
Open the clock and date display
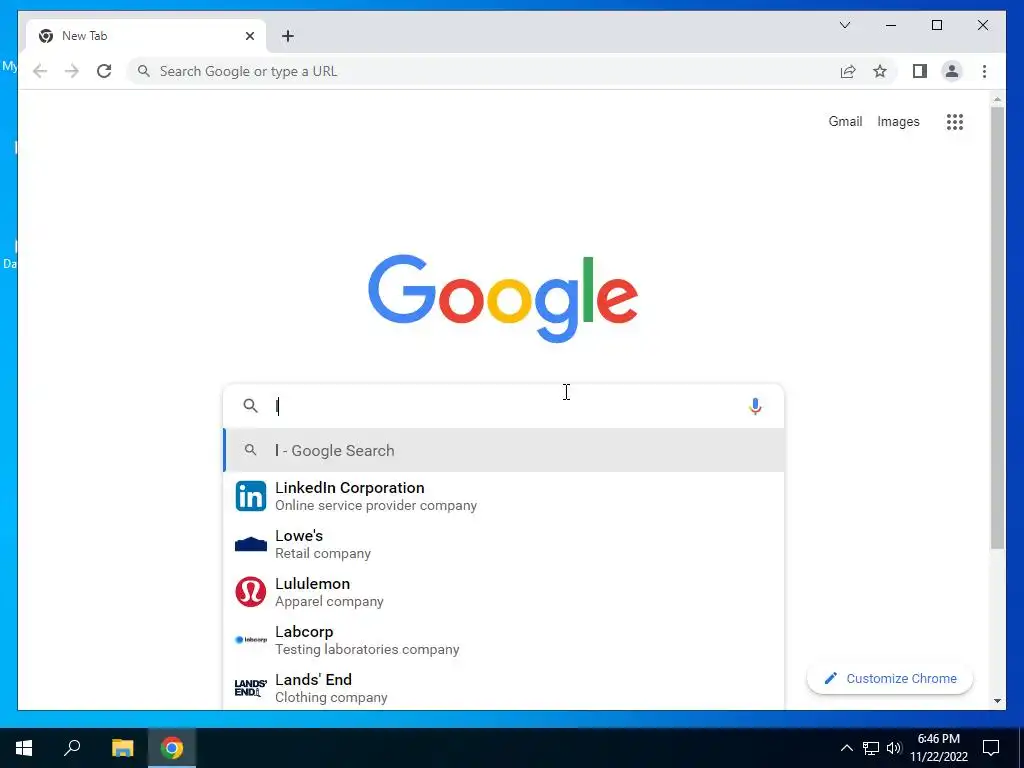938,748
